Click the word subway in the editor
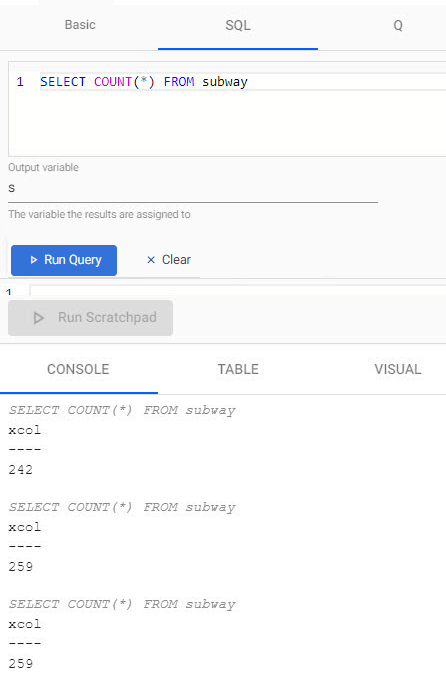The width and height of the screenshot is (446, 698). click(225, 82)
